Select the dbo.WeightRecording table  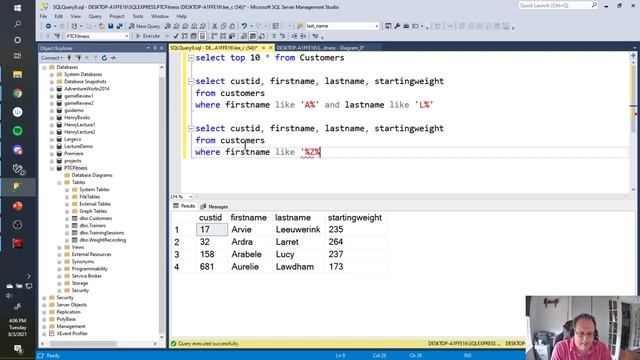click(102, 240)
